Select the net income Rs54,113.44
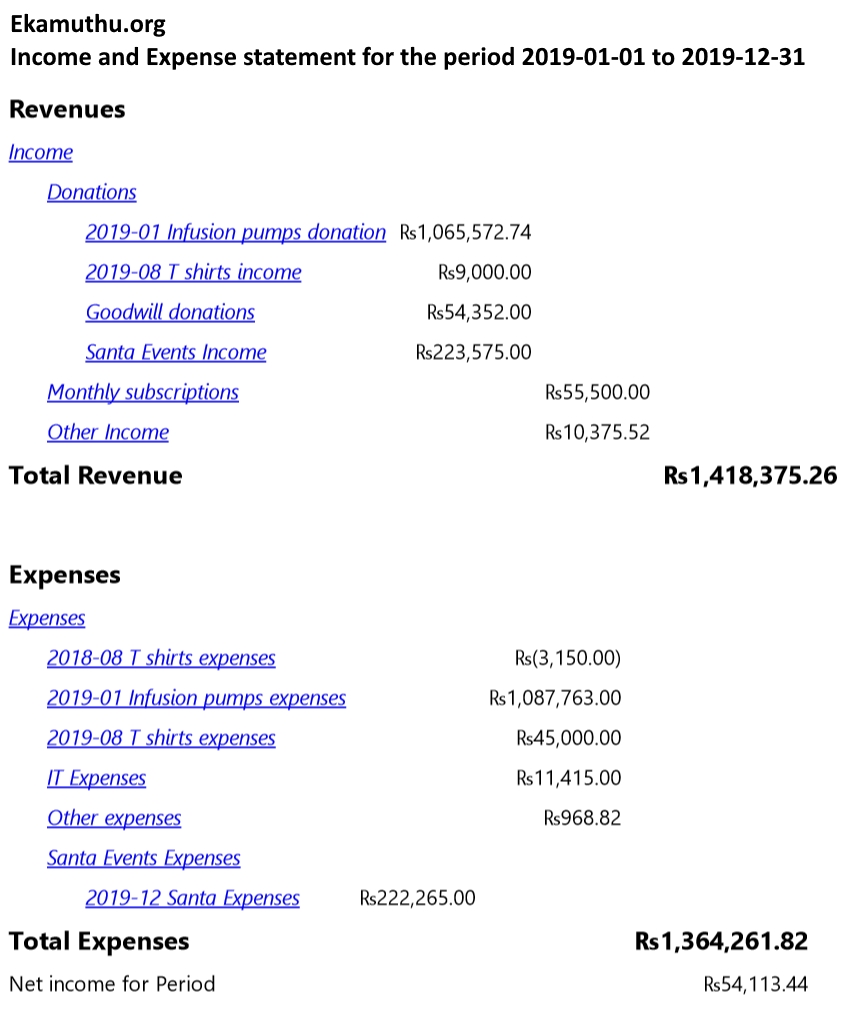Image resolution: width=843 pixels, height=1019 pixels. click(x=756, y=984)
